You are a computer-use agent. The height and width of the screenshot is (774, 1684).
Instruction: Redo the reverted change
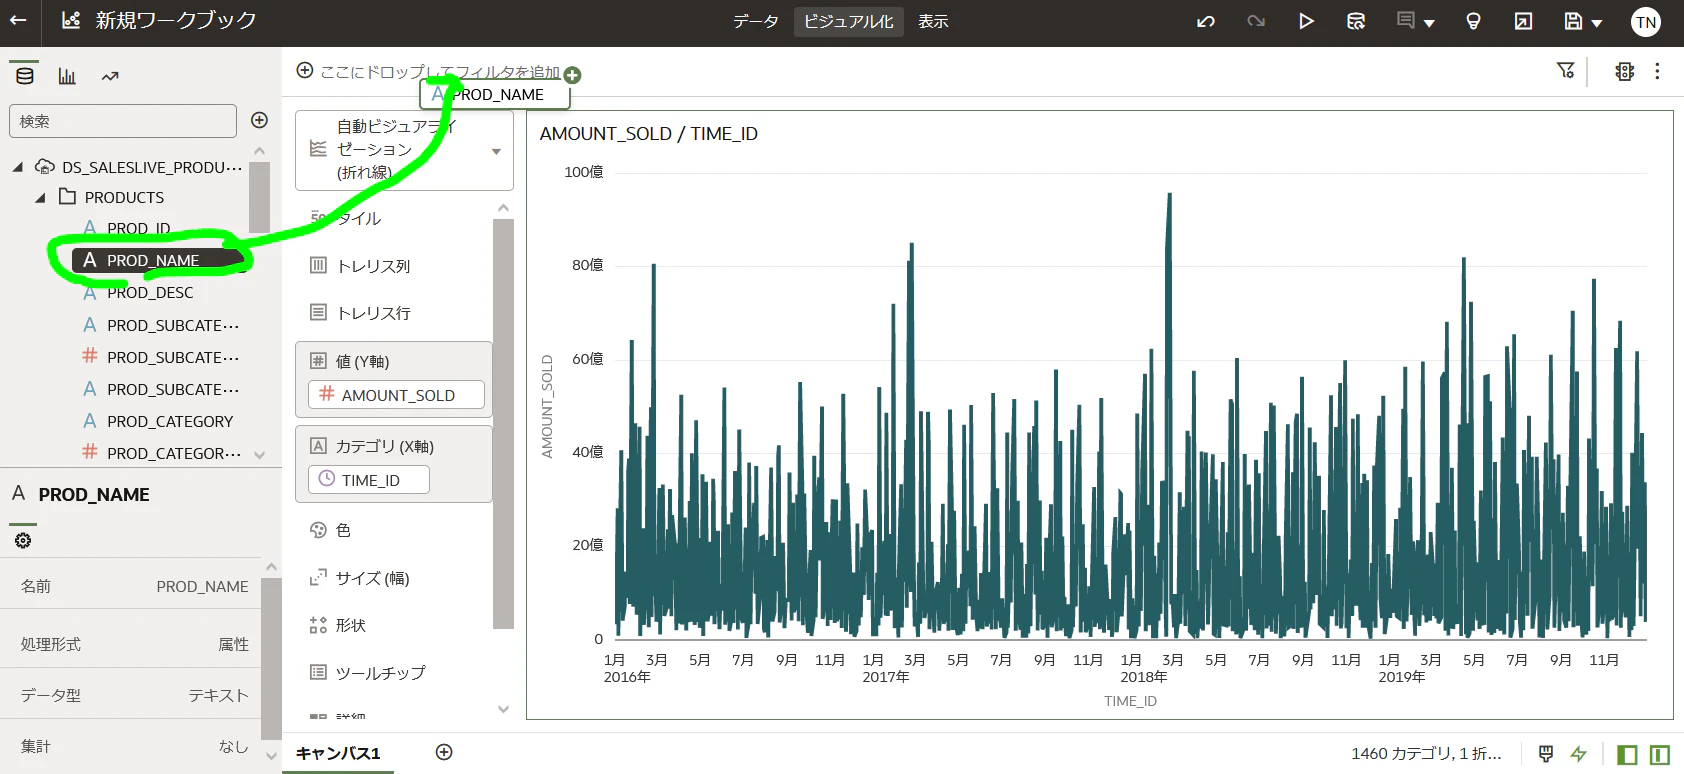click(1256, 21)
